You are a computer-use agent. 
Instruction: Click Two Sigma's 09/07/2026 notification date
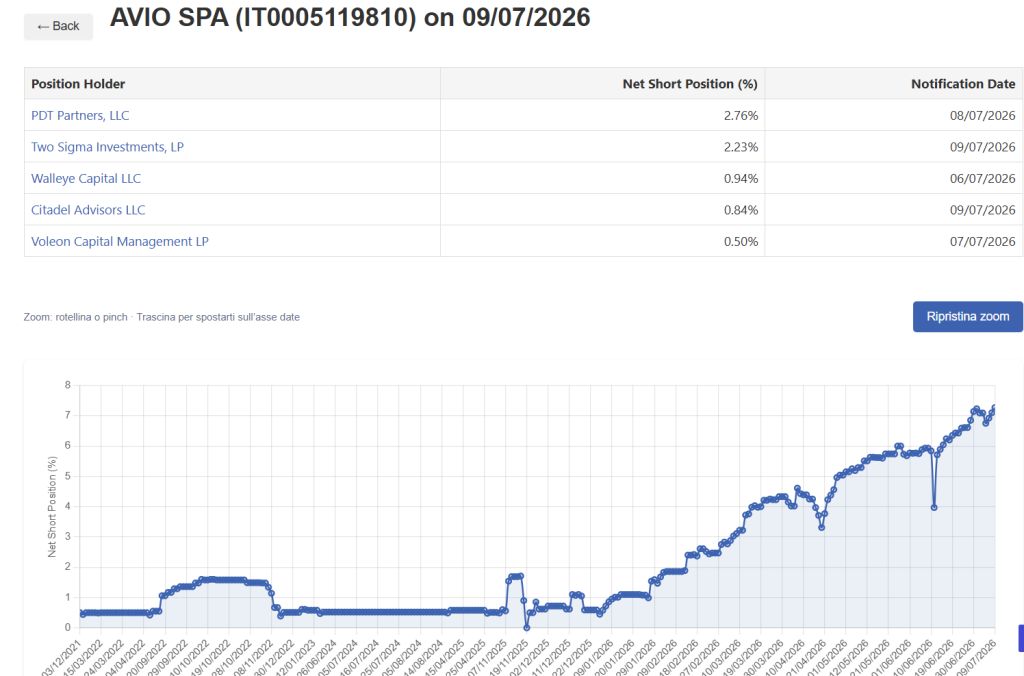coord(982,147)
